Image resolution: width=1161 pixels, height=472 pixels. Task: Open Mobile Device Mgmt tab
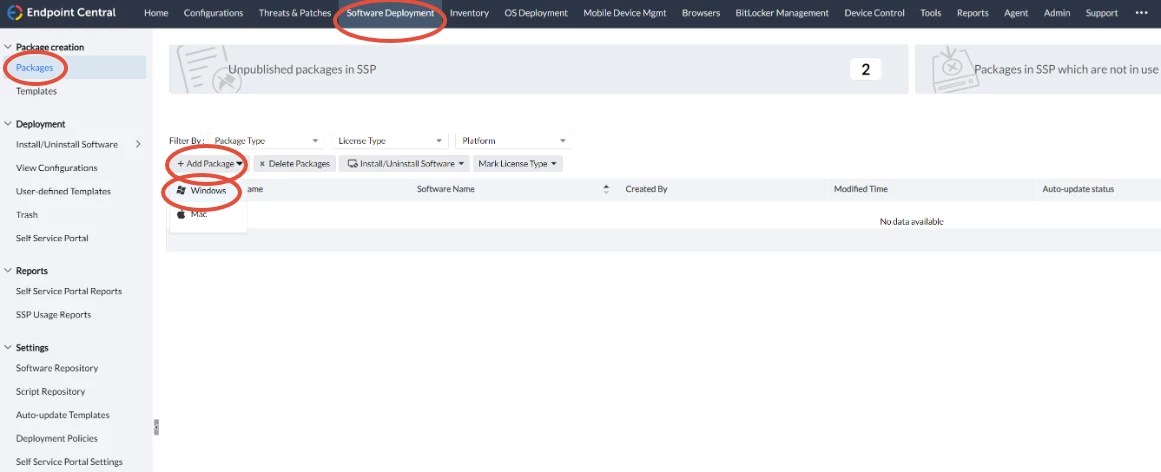625,13
